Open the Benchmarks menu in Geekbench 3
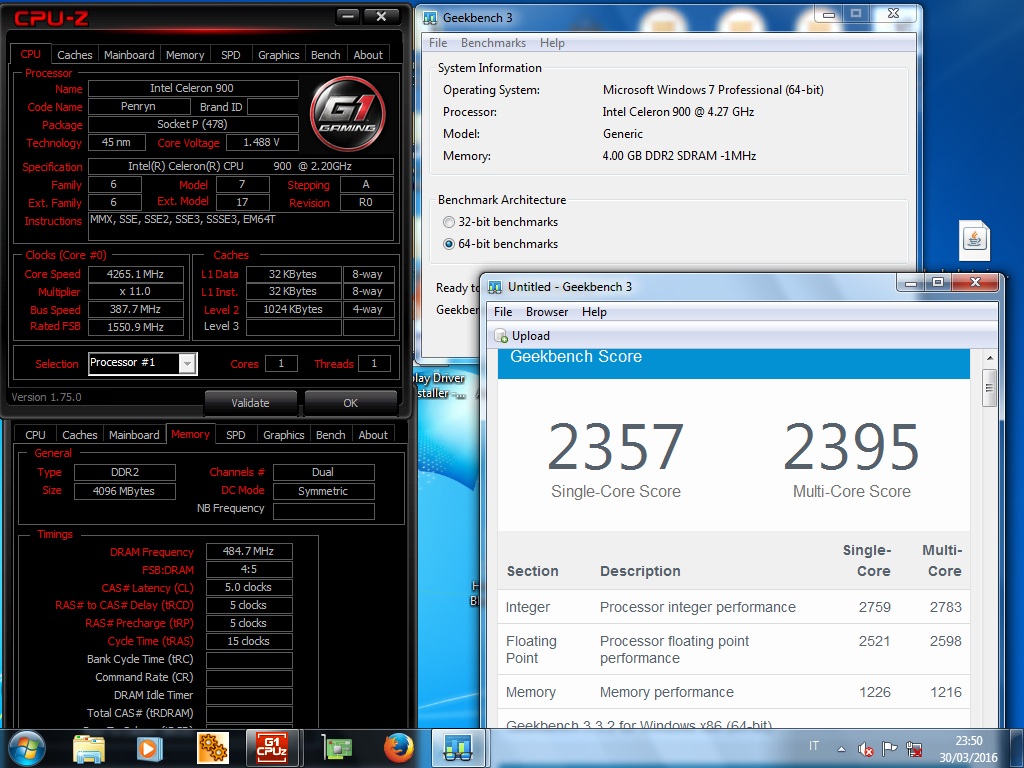The height and width of the screenshot is (768, 1024). (493, 42)
